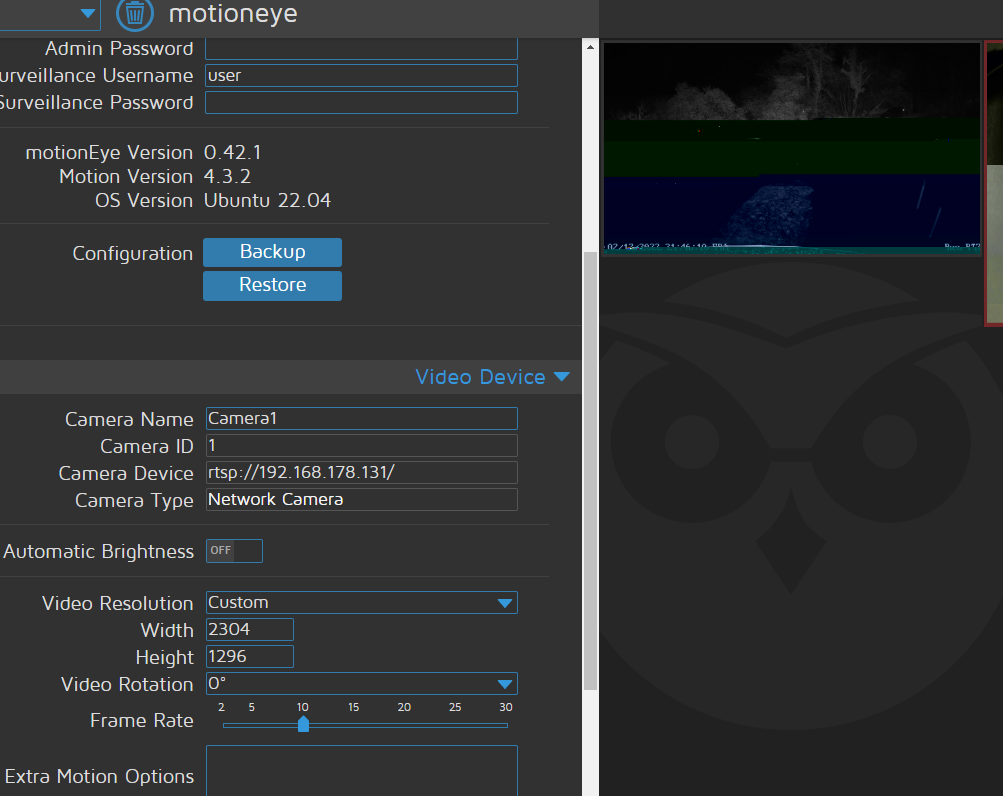Click the Camera Type Network Camera field
Viewport: 1003px width, 796px height.
click(x=361, y=500)
